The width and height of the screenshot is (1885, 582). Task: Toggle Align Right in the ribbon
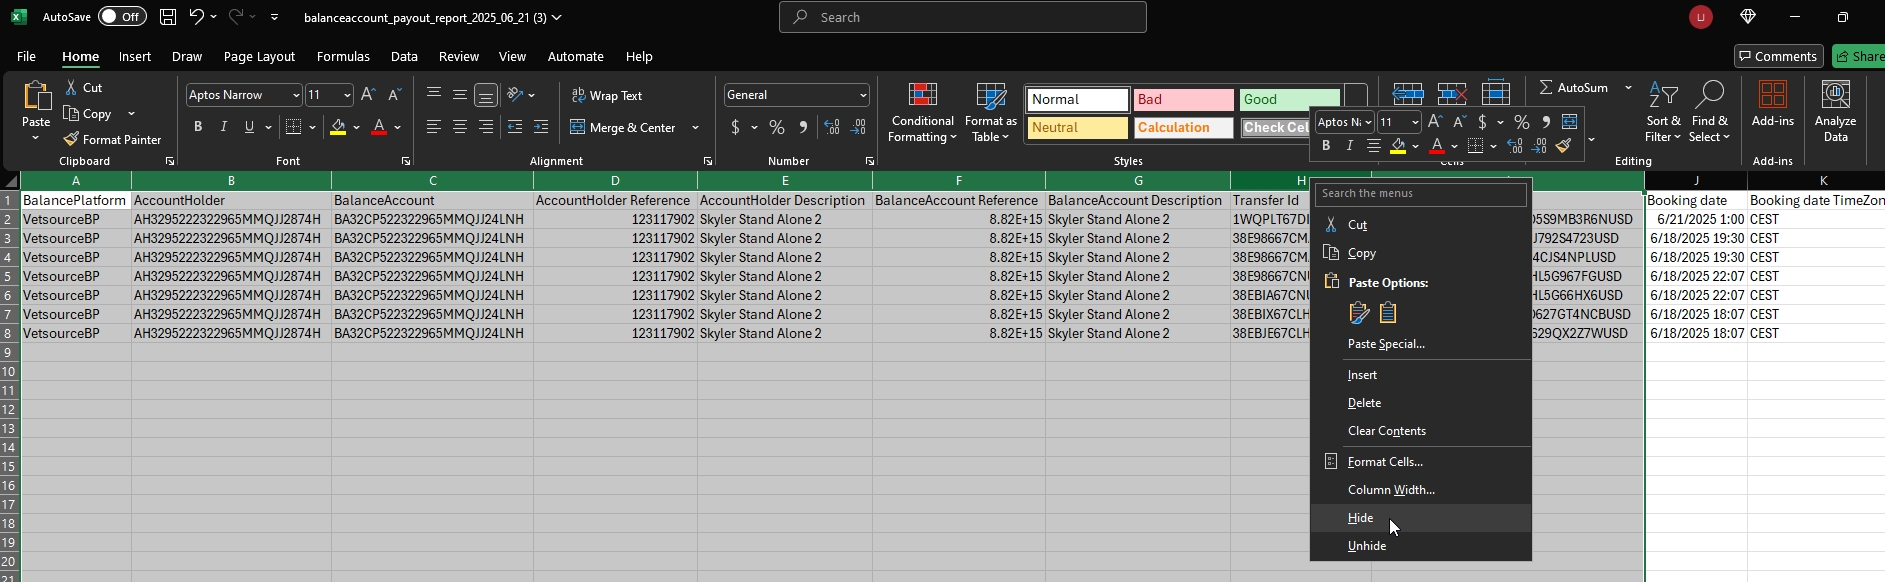[486, 127]
